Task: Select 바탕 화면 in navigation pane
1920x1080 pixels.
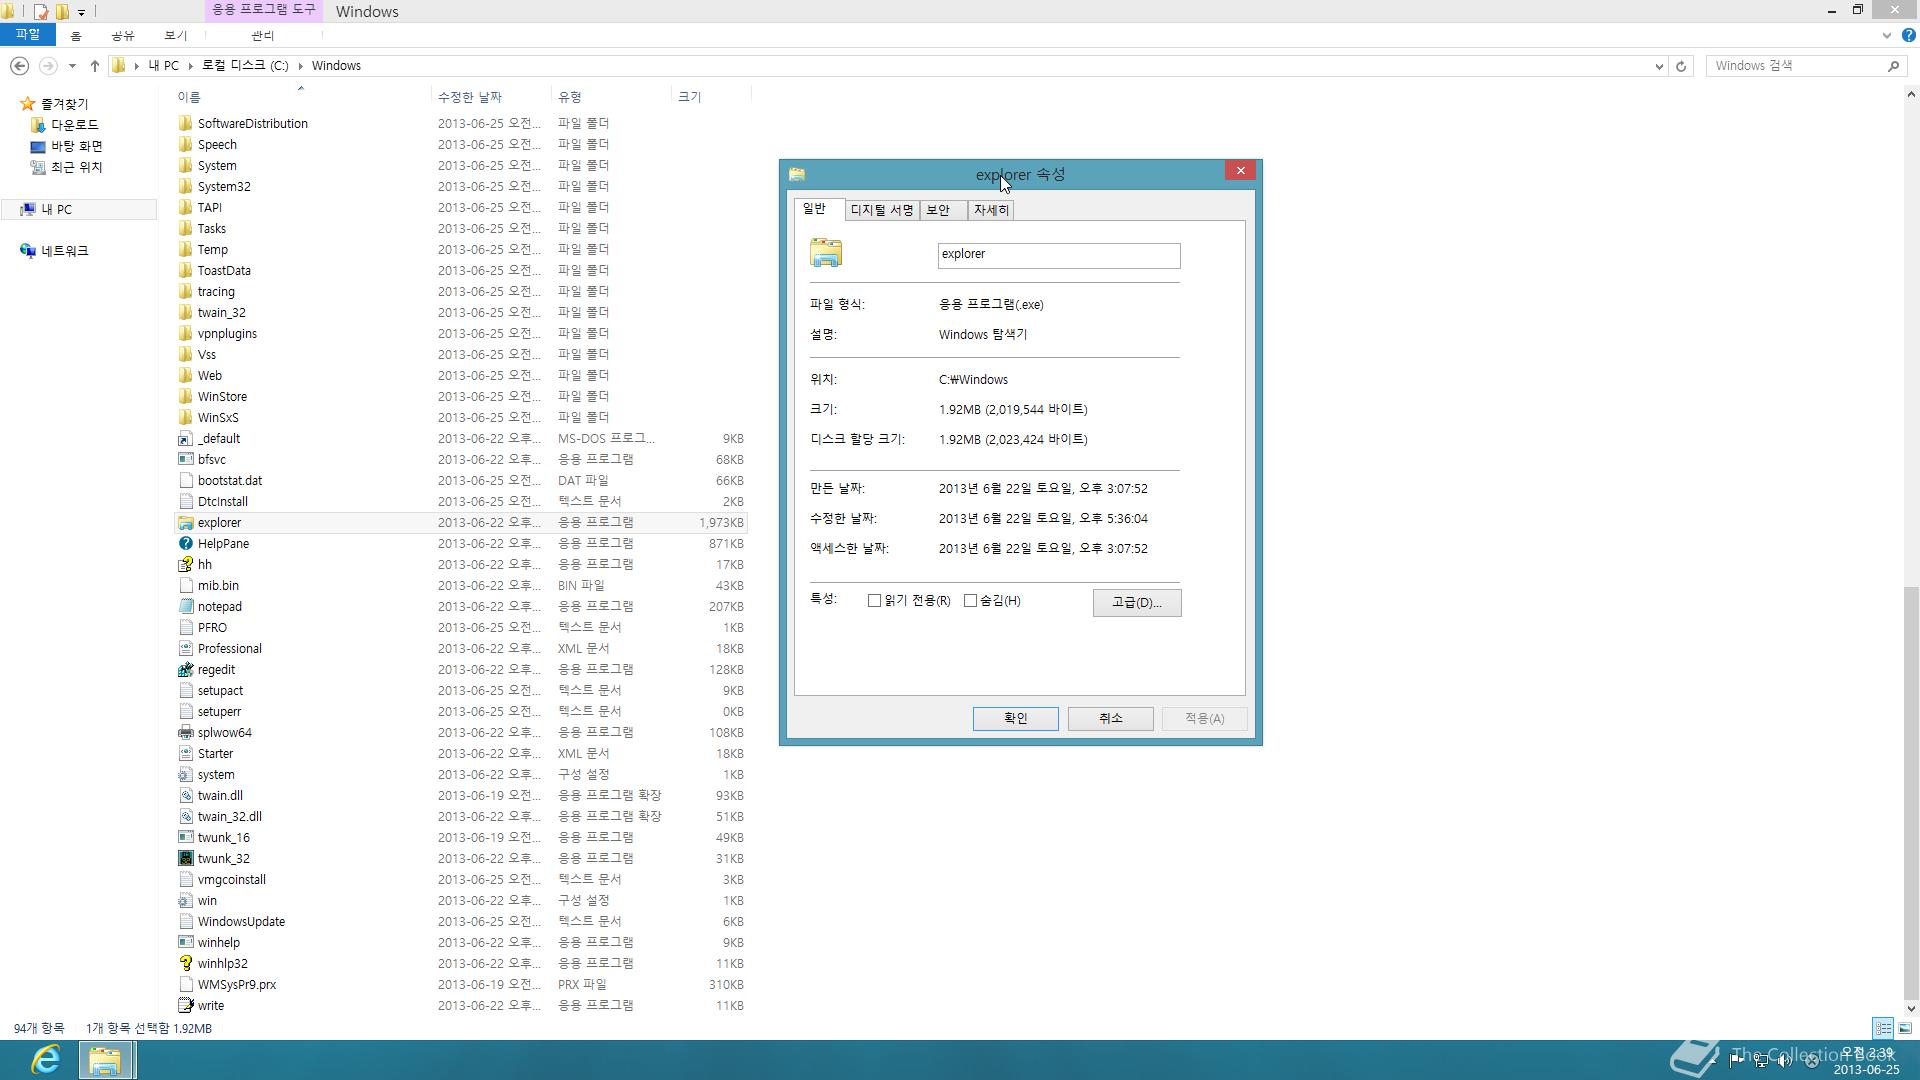Action: pos(76,146)
